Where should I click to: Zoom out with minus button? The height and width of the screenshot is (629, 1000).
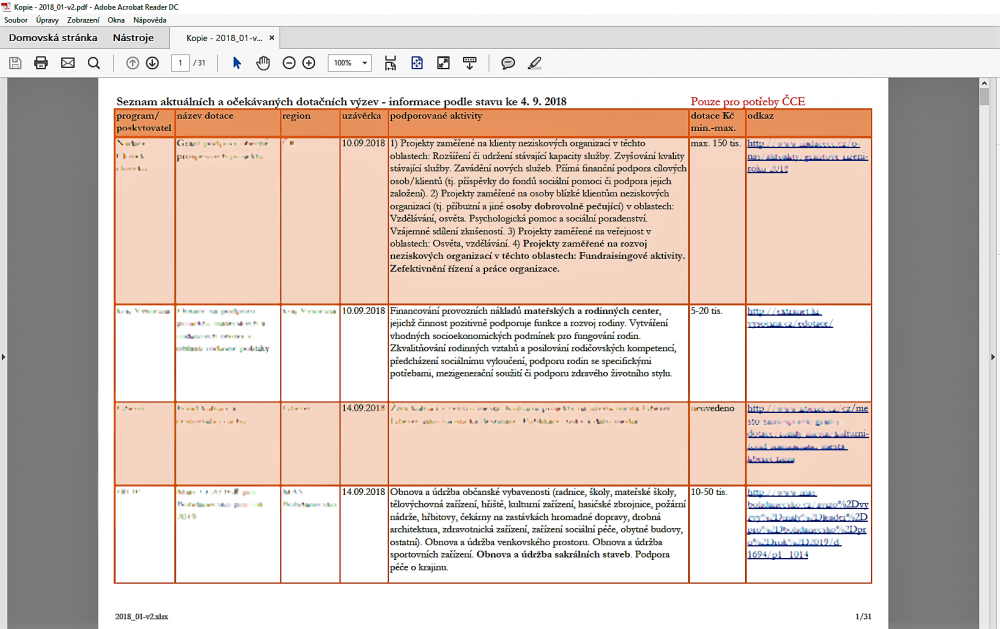click(289, 63)
